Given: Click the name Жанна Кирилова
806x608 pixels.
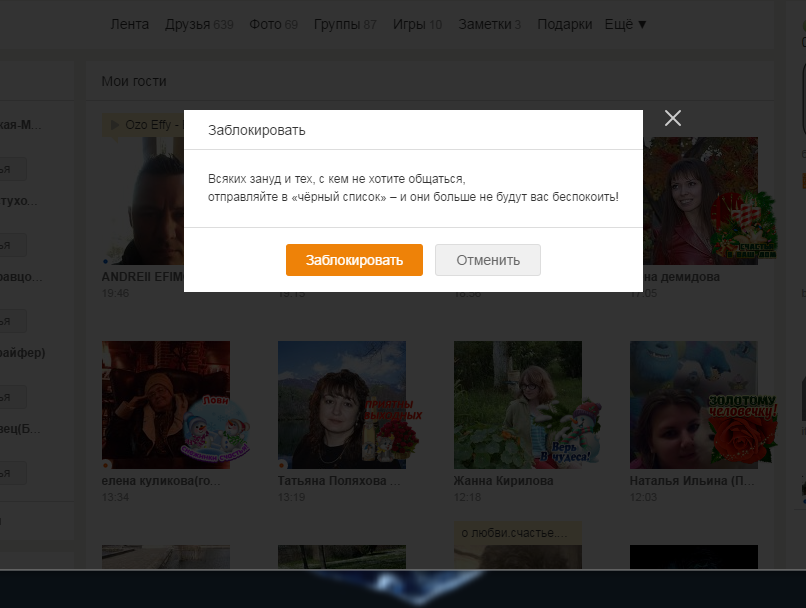Looking at the screenshot, I should [x=503, y=481].
